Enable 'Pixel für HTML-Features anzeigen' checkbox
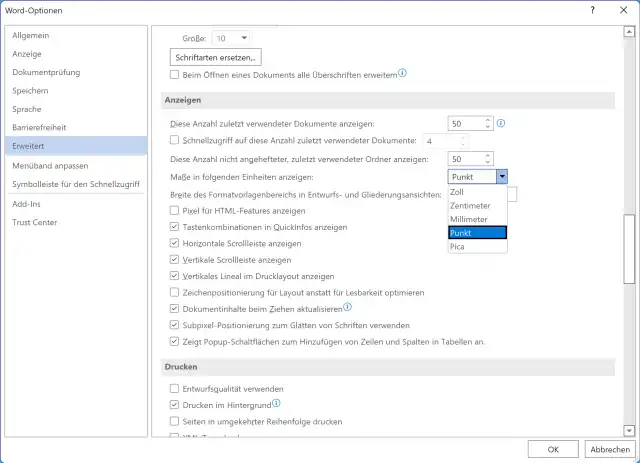 point(176,211)
